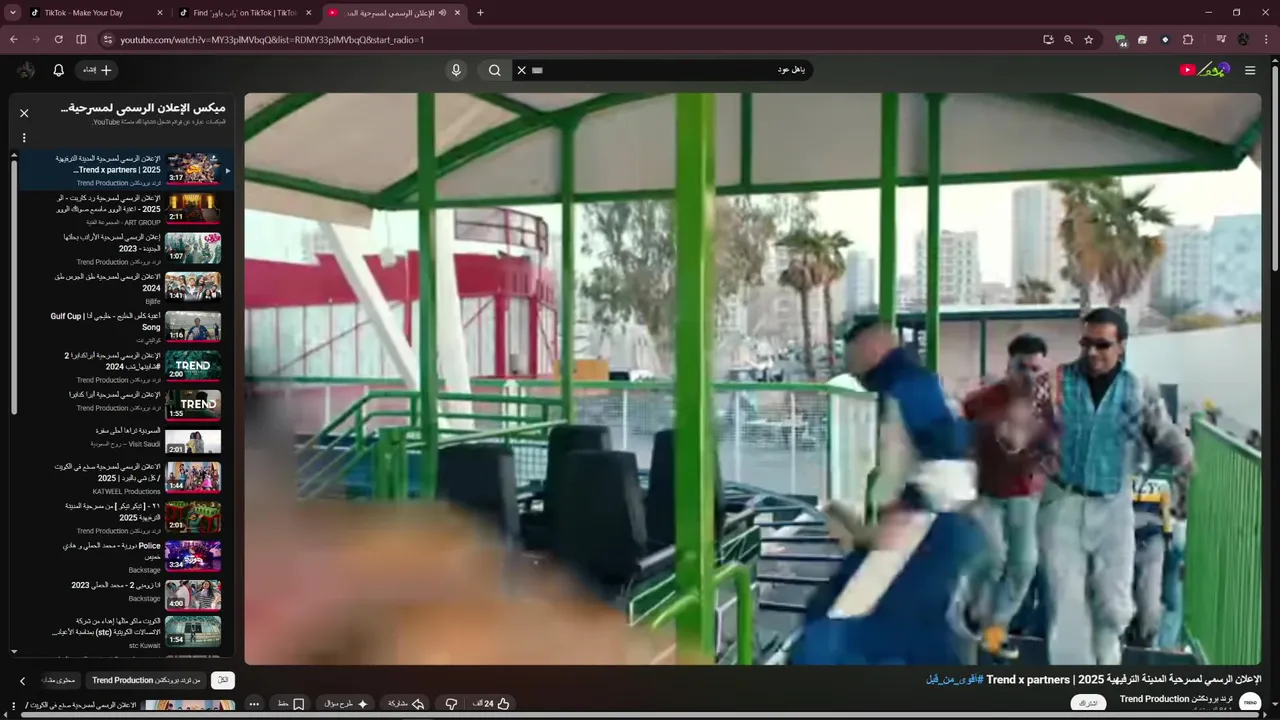Image resolution: width=1280 pixels, height=720 pixels.
Task: Open YouTube notifications bell
Action: pyautogui.click(x=58, y=70)
